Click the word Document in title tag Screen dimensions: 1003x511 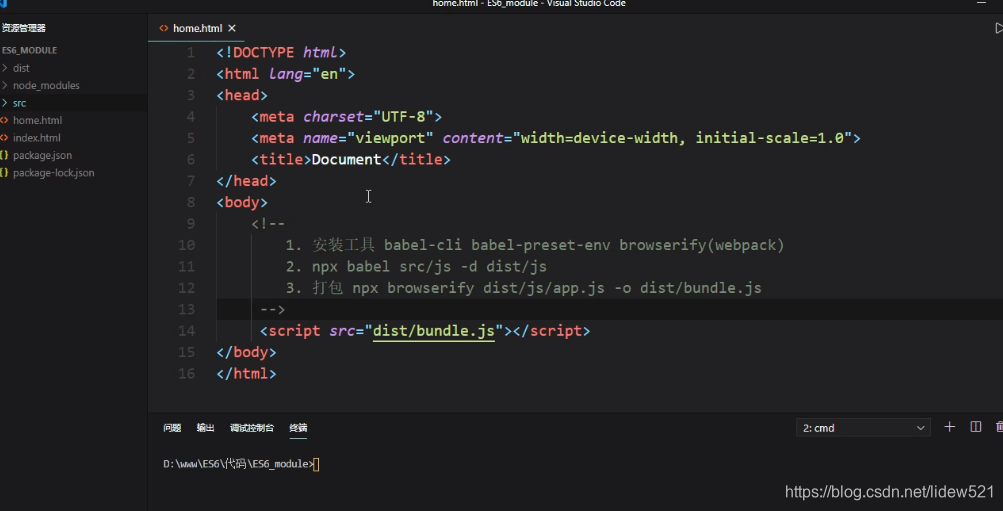click(x=346, y=159)
